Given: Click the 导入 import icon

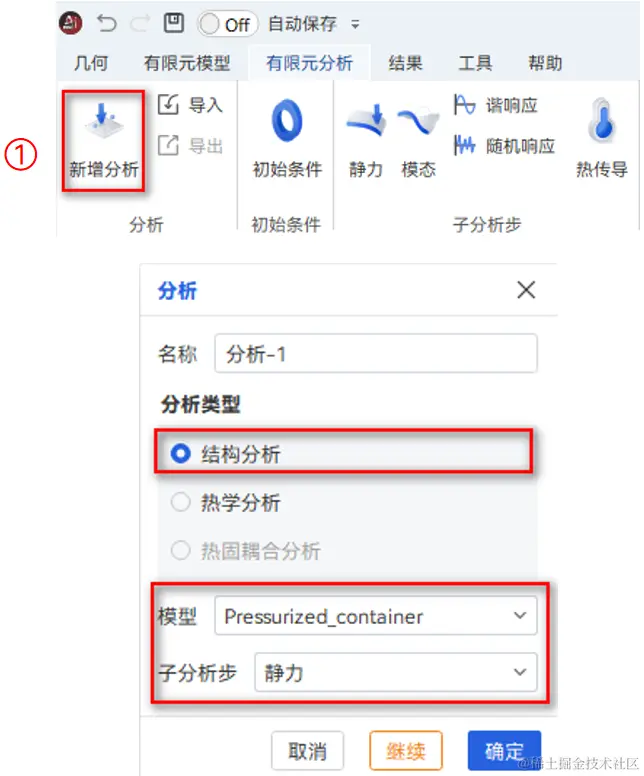Looking at the screenshot, I should click(x=168, y=104).
